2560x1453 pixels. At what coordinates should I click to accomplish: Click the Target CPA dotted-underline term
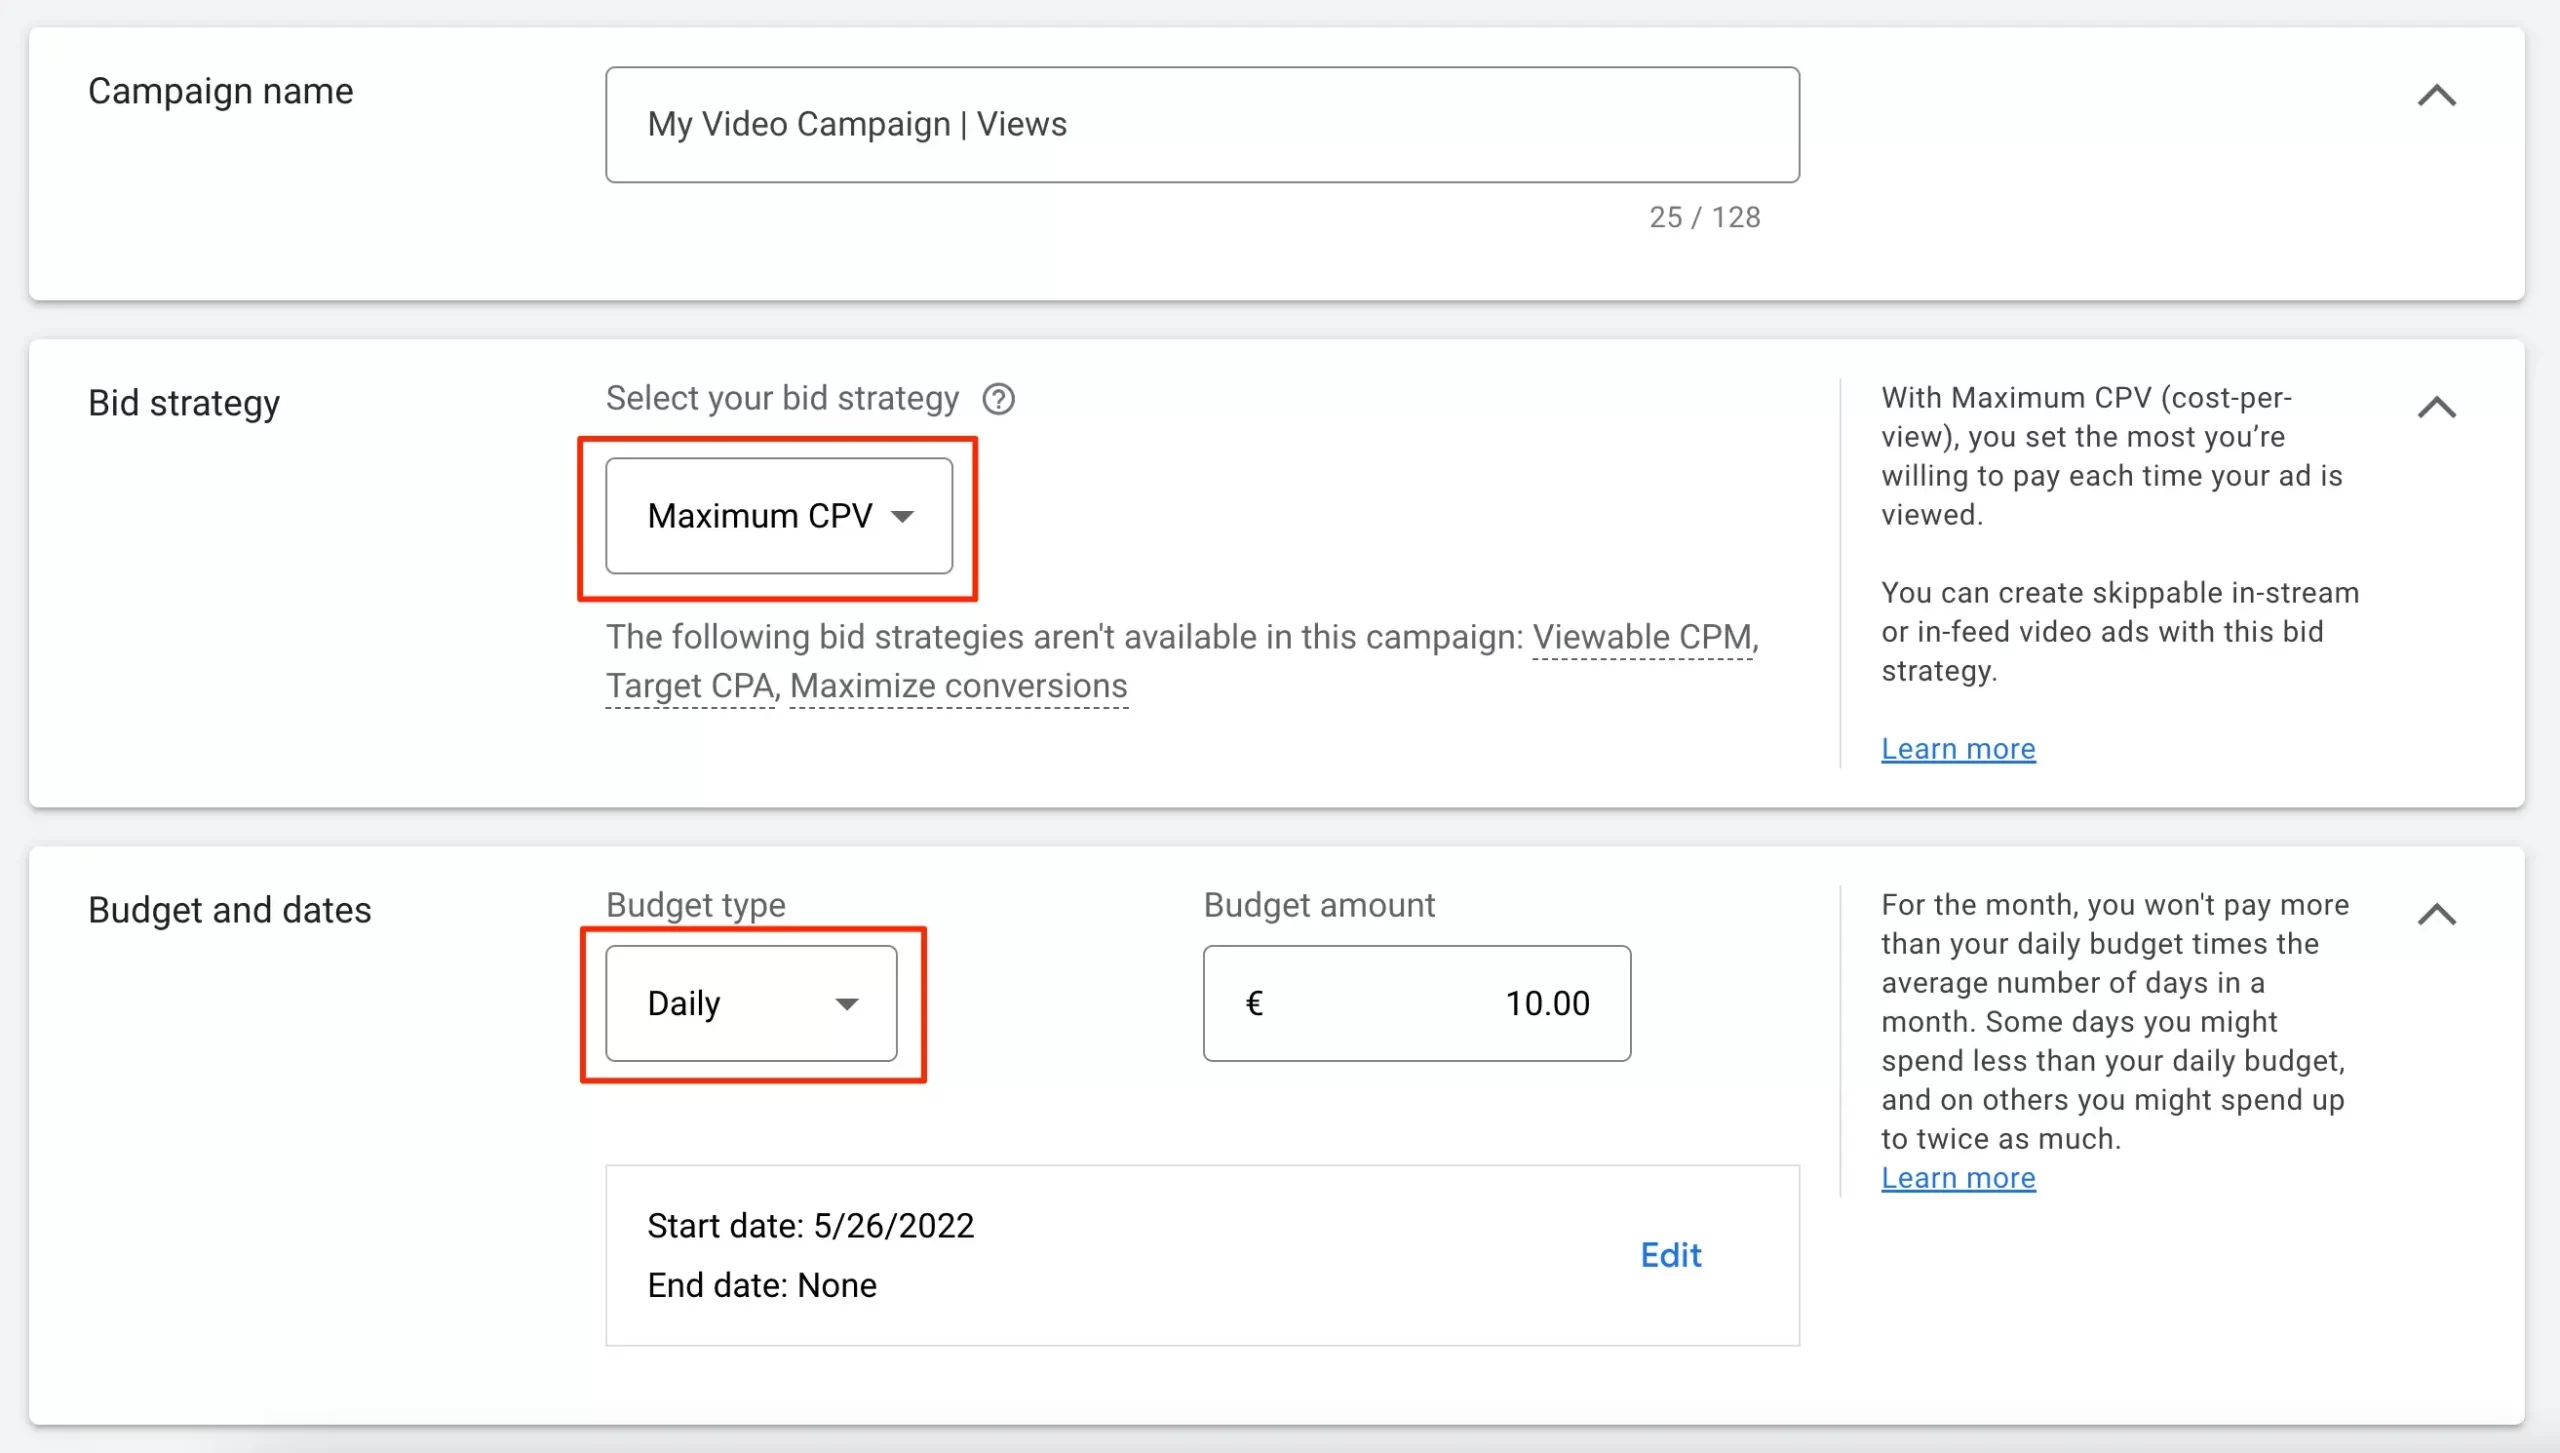click(690, 686)
